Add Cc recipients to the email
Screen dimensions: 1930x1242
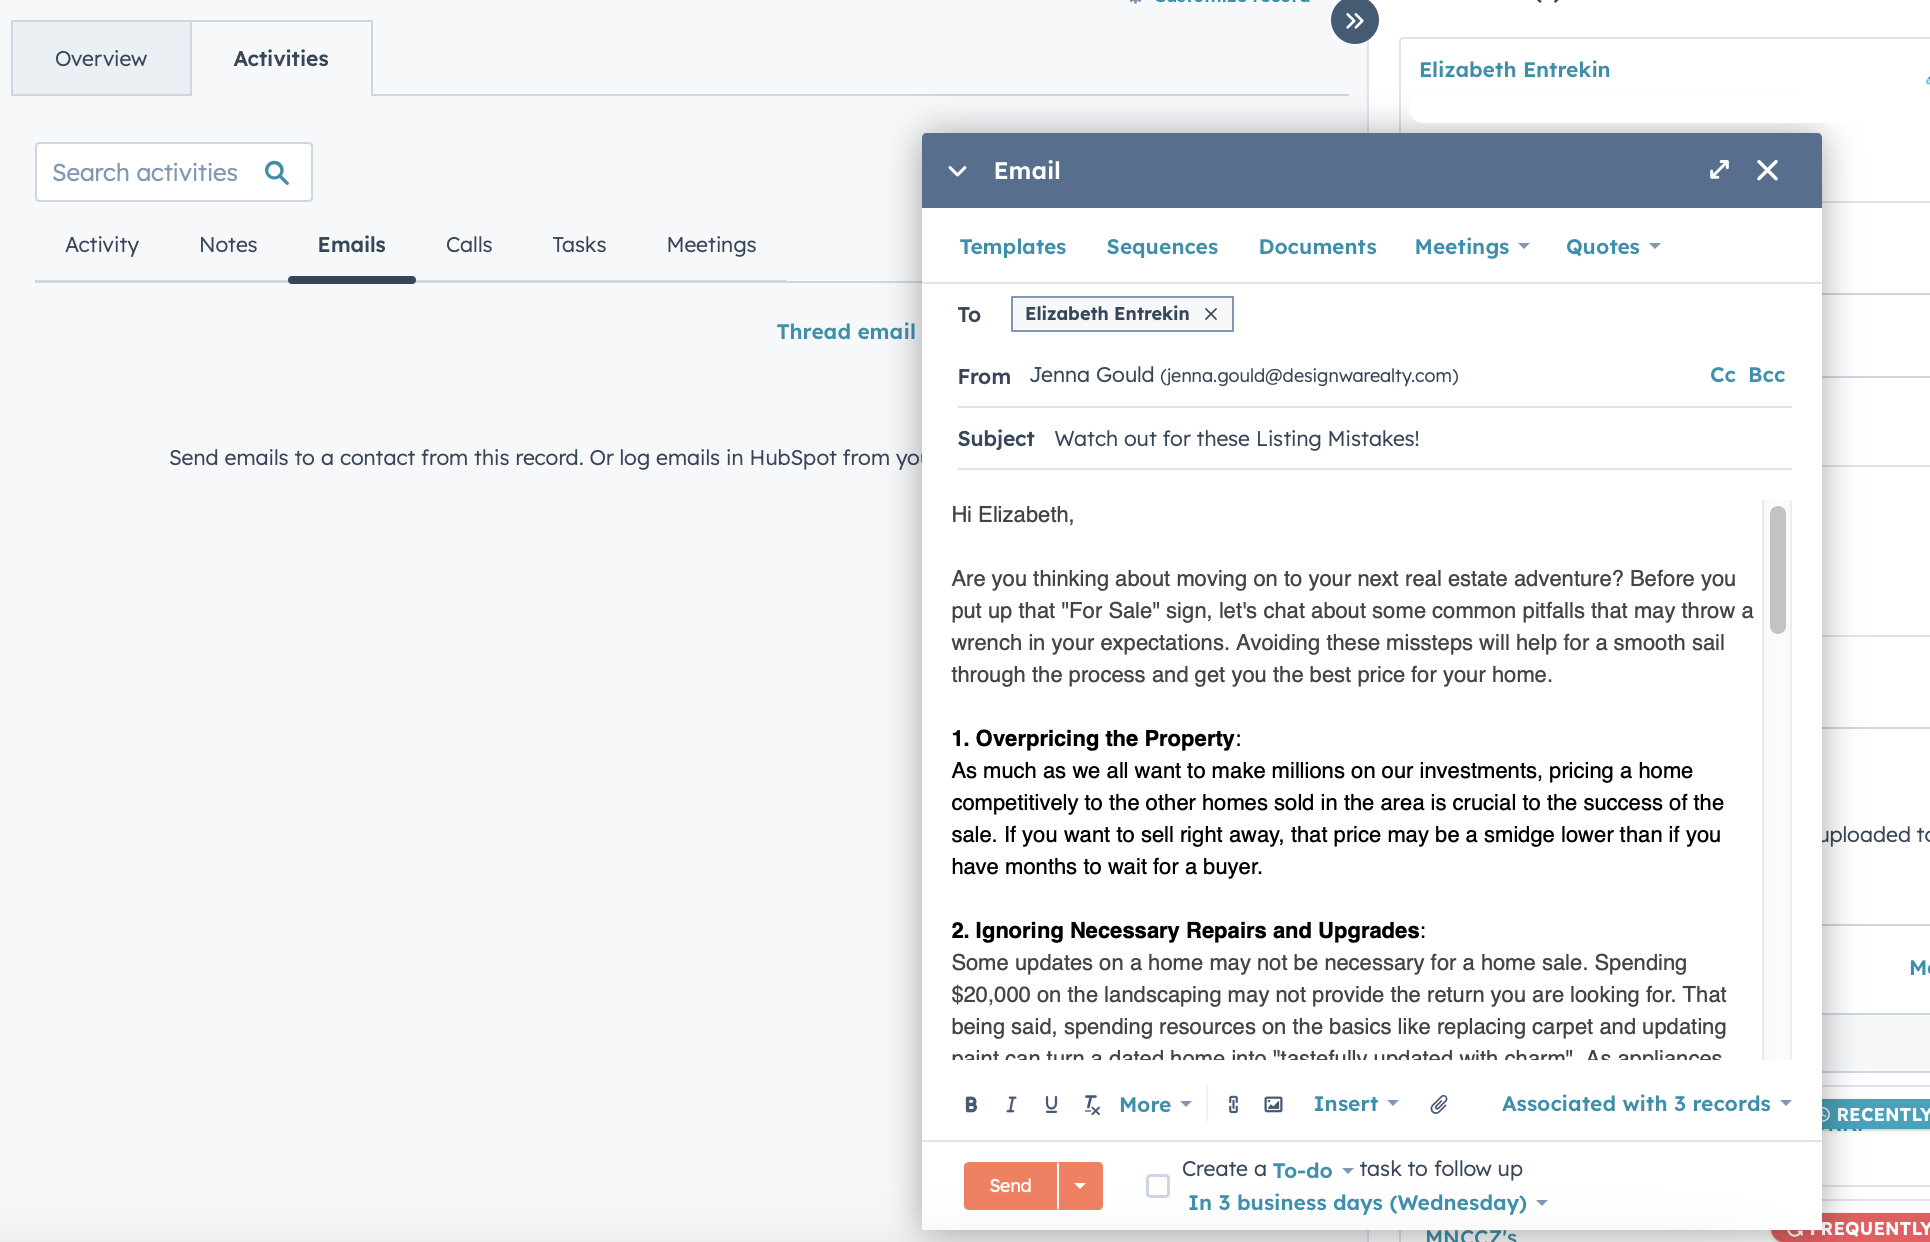tap(1722, 375)
